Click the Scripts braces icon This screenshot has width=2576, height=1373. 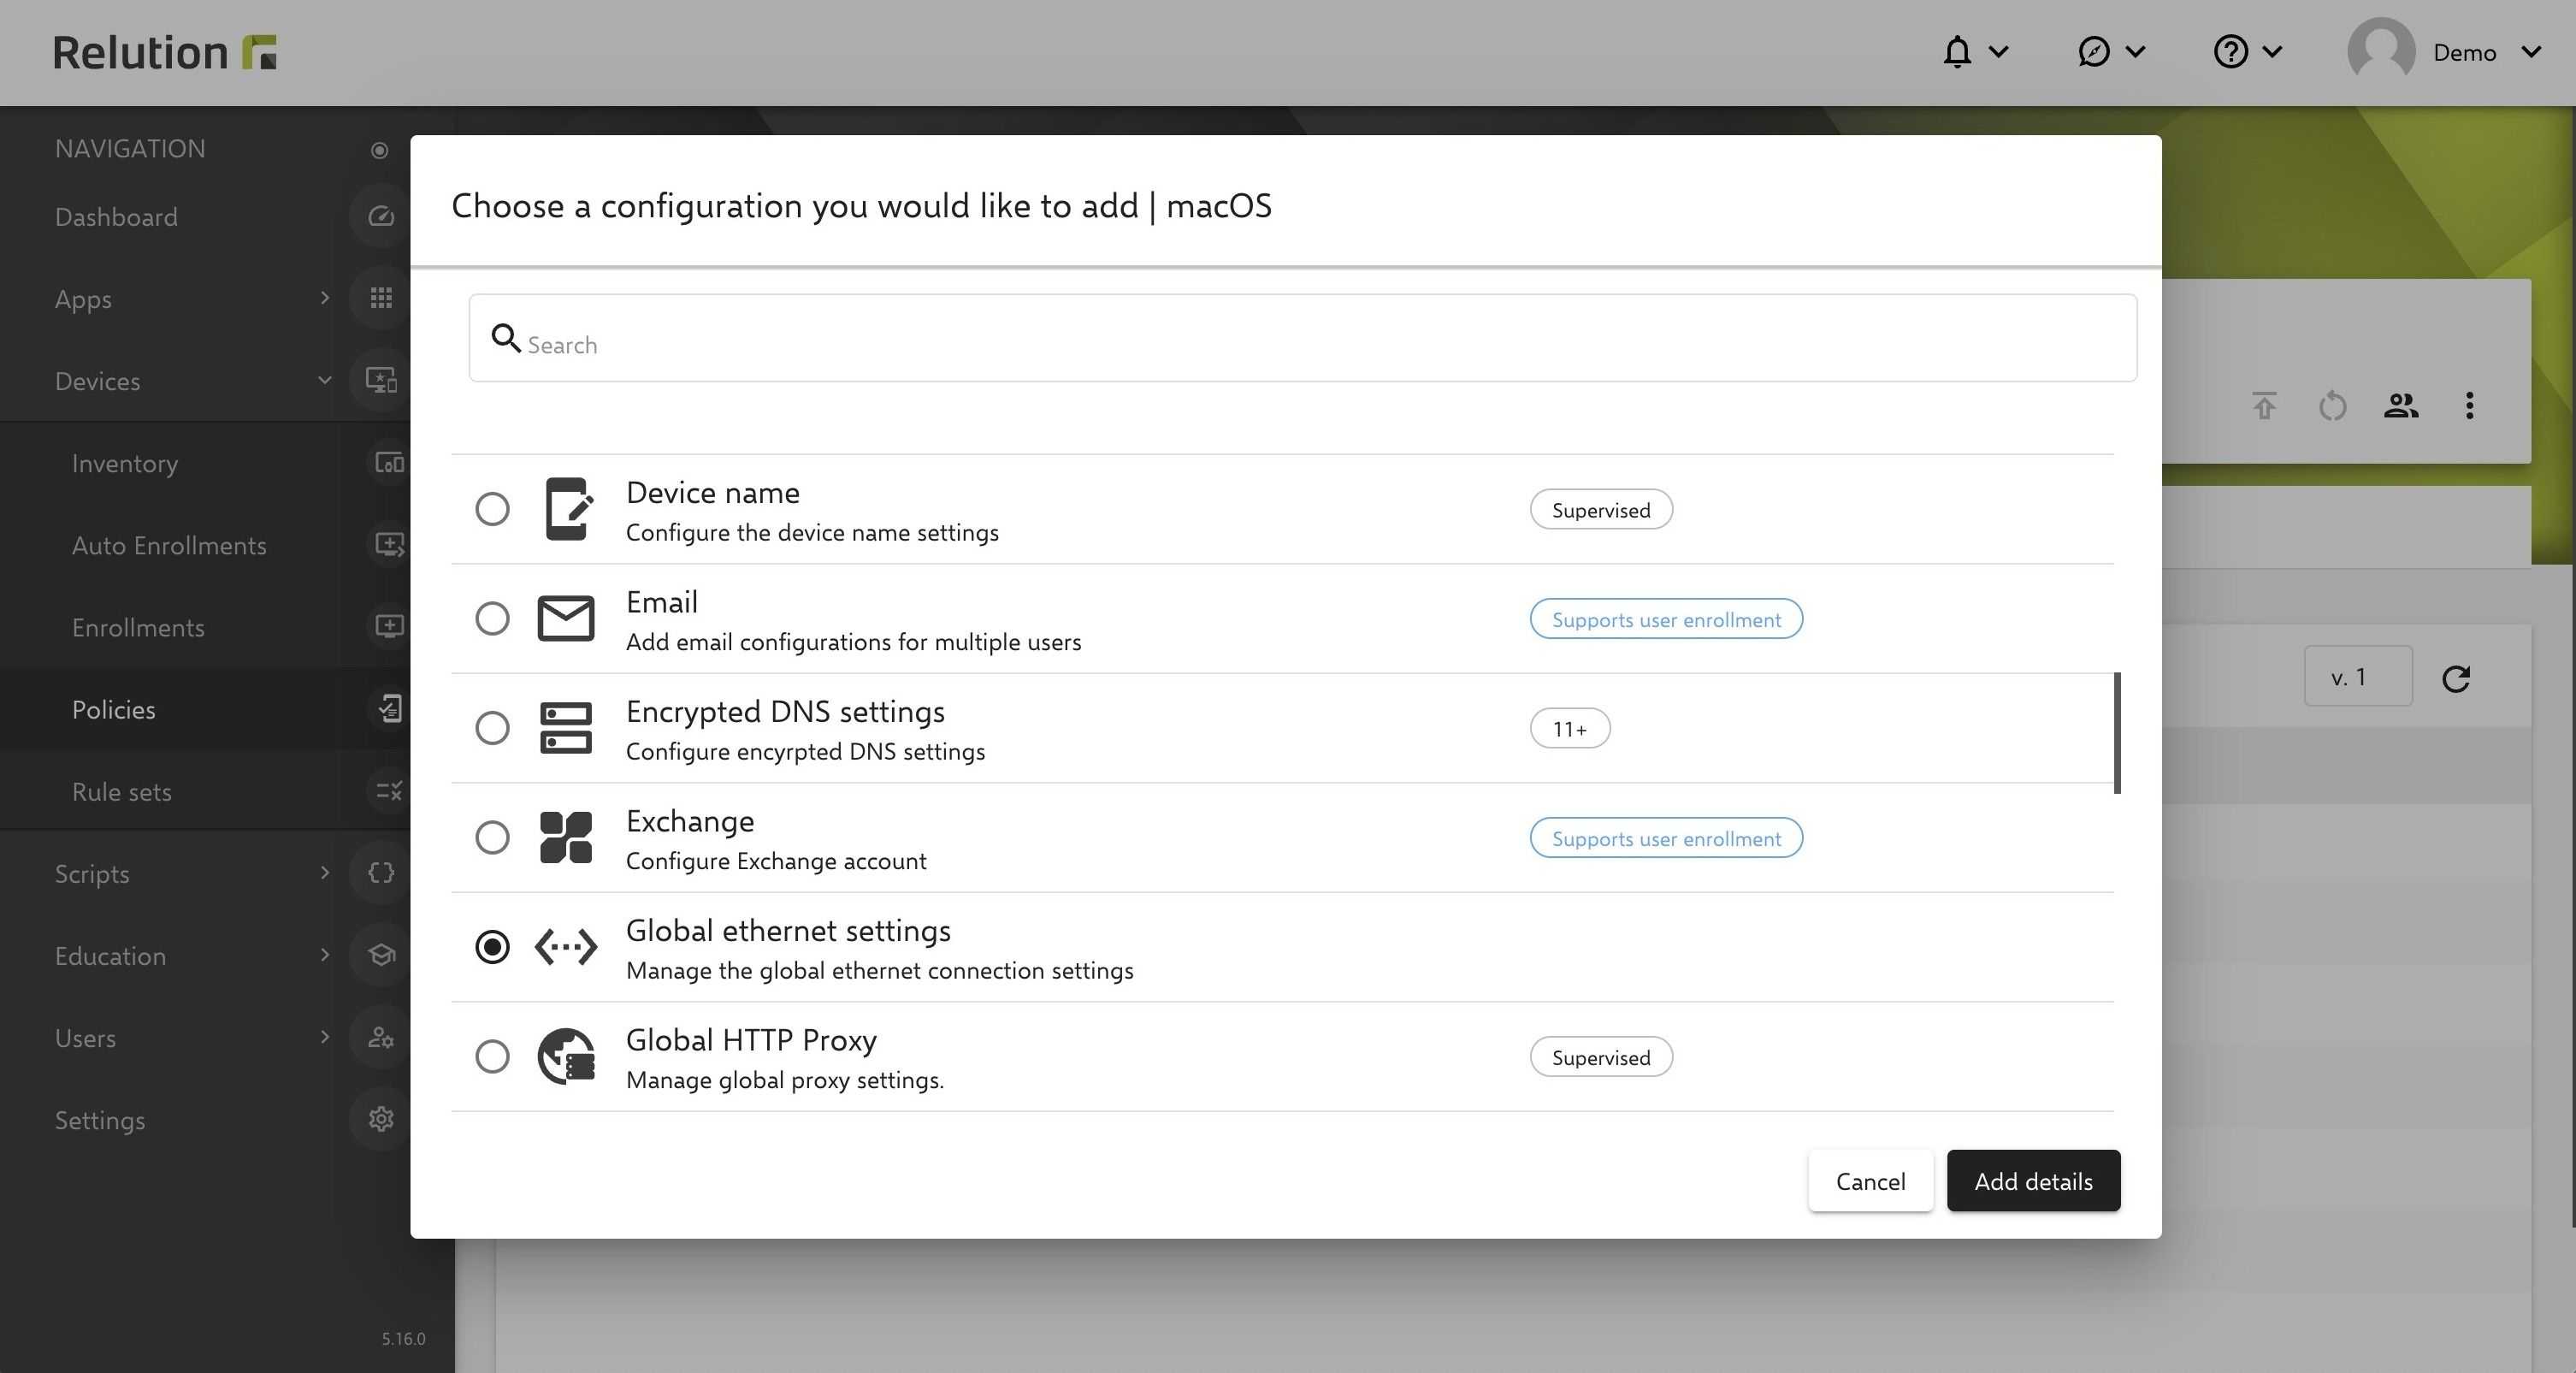click(x=381, y=873)
